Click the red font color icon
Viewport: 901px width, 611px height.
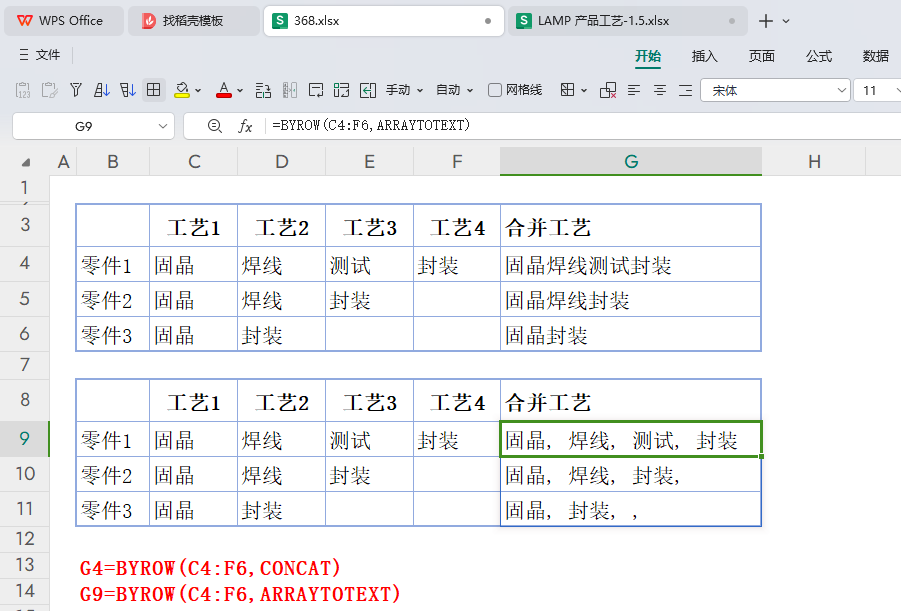[x=224, y=90]
